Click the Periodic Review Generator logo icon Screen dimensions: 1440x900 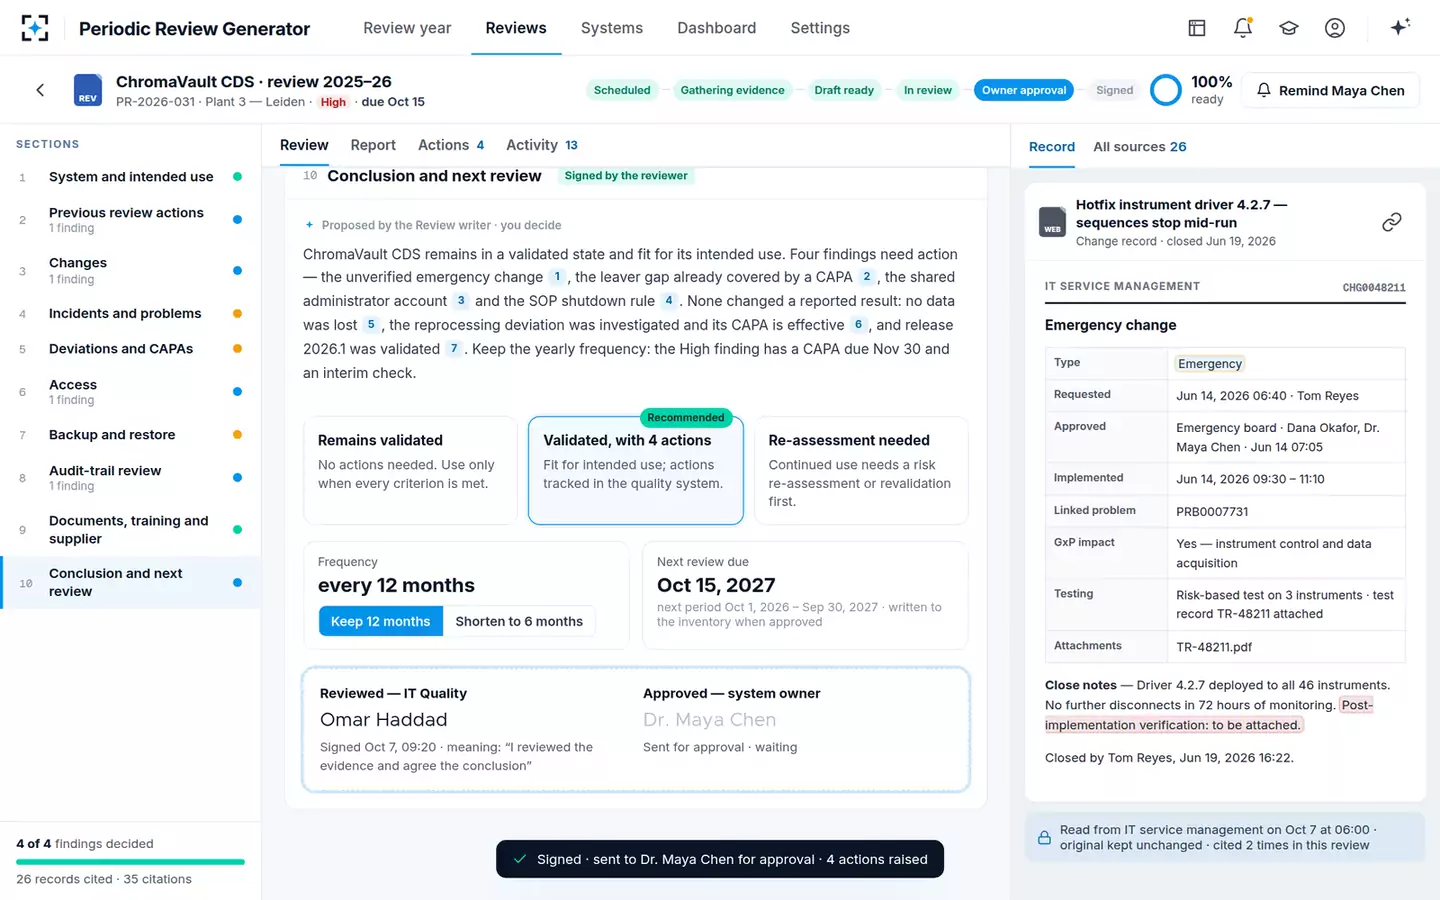[35, 28]
